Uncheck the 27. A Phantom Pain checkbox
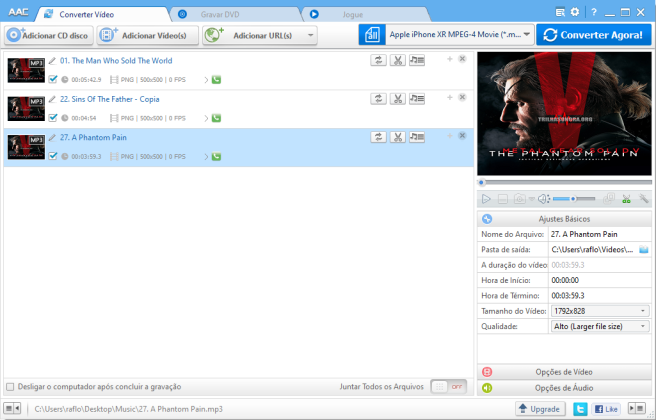The width and height of the screenshot is (656, 420). click(53, 156)
